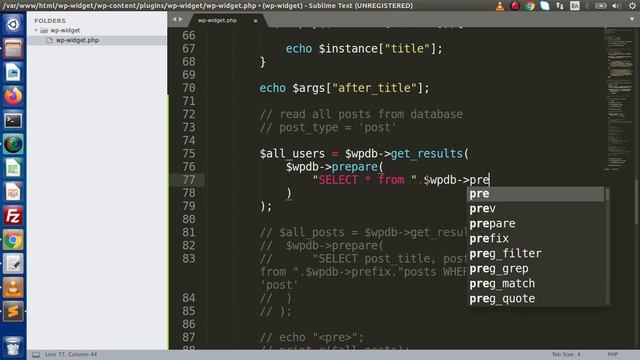Open the text editor pencil icon in dock
Screen dimensions: 640x360
click(13, 264)
